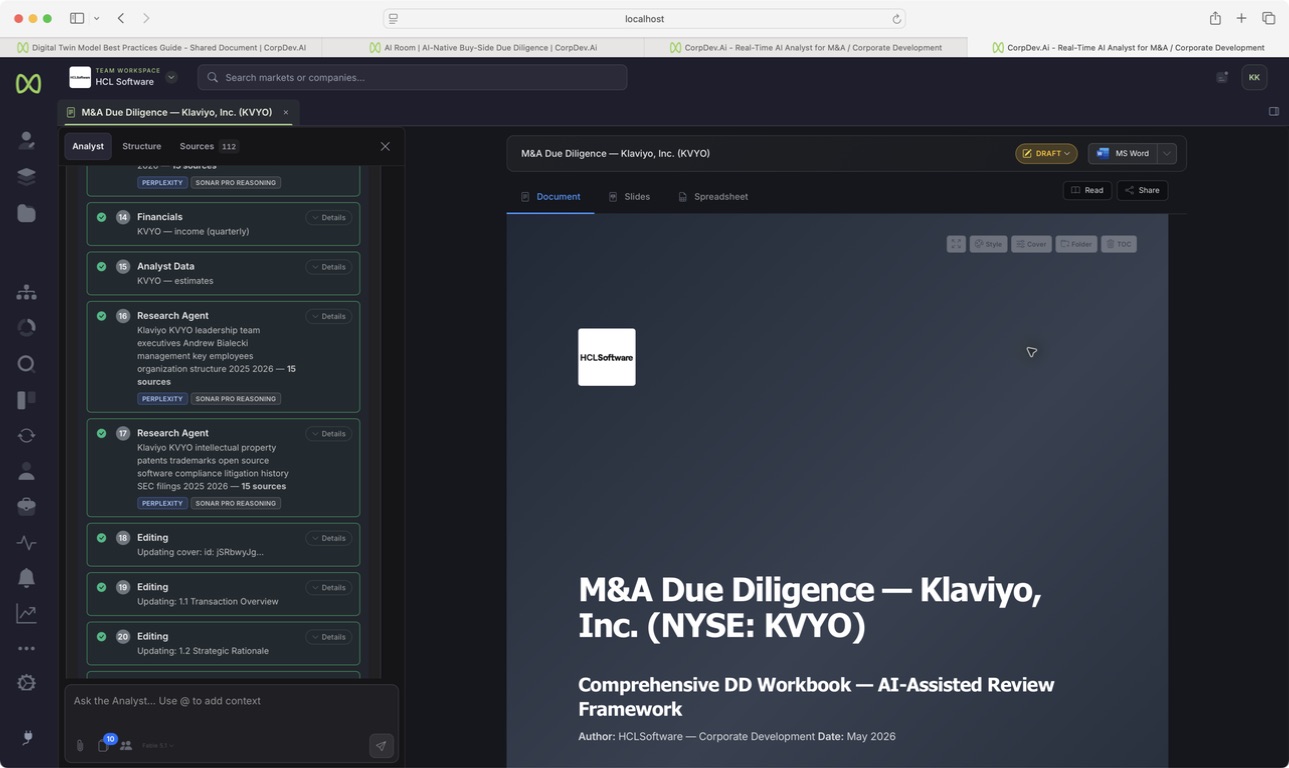1289x768 pixels.
Task: Click Safari share icon in toolbar
Action: tap(1215, 18)
